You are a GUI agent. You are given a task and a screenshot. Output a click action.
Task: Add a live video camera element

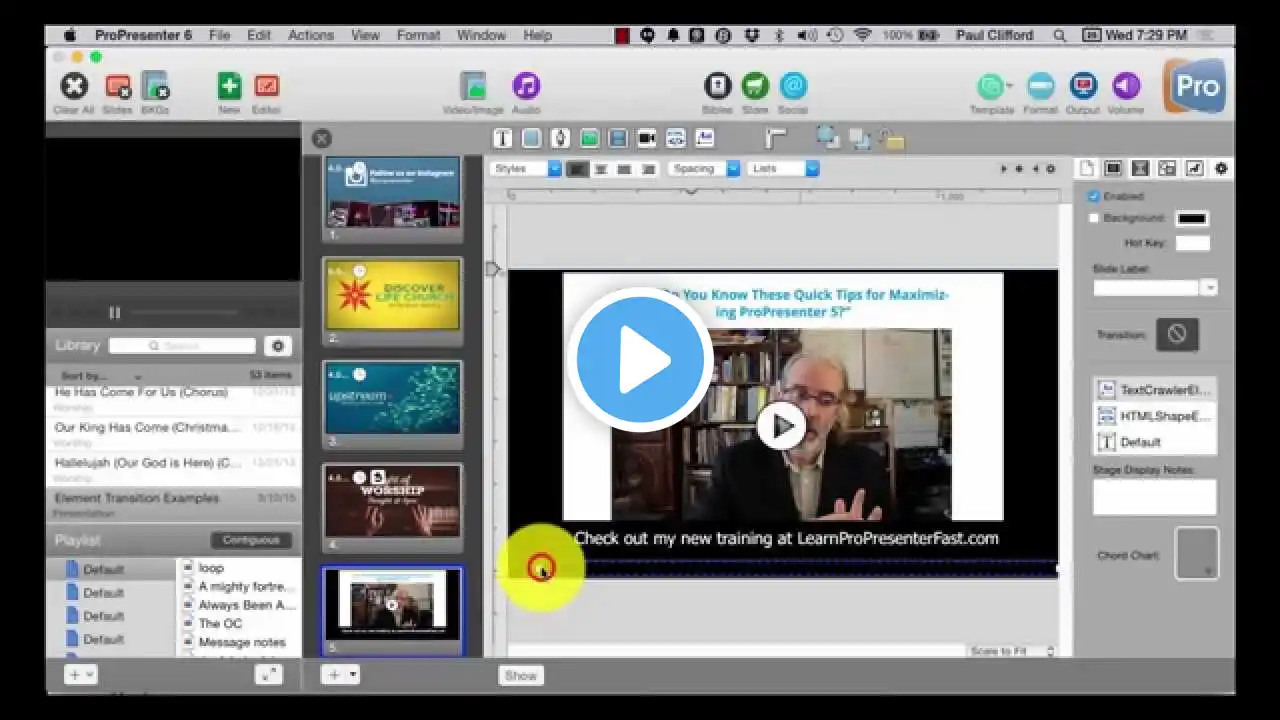647,139
